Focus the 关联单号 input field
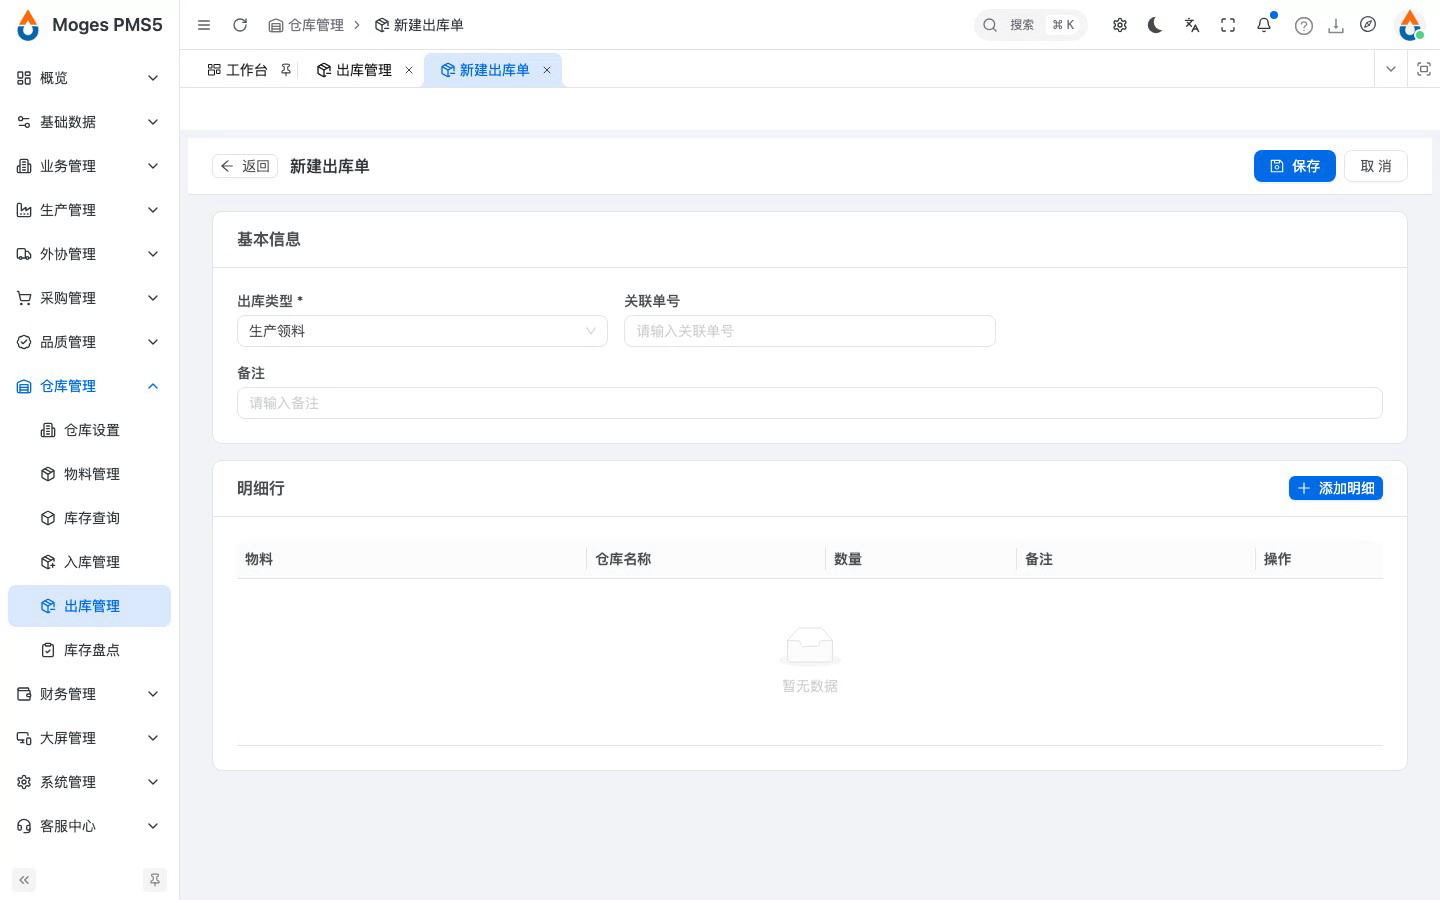 coord(810,331)
